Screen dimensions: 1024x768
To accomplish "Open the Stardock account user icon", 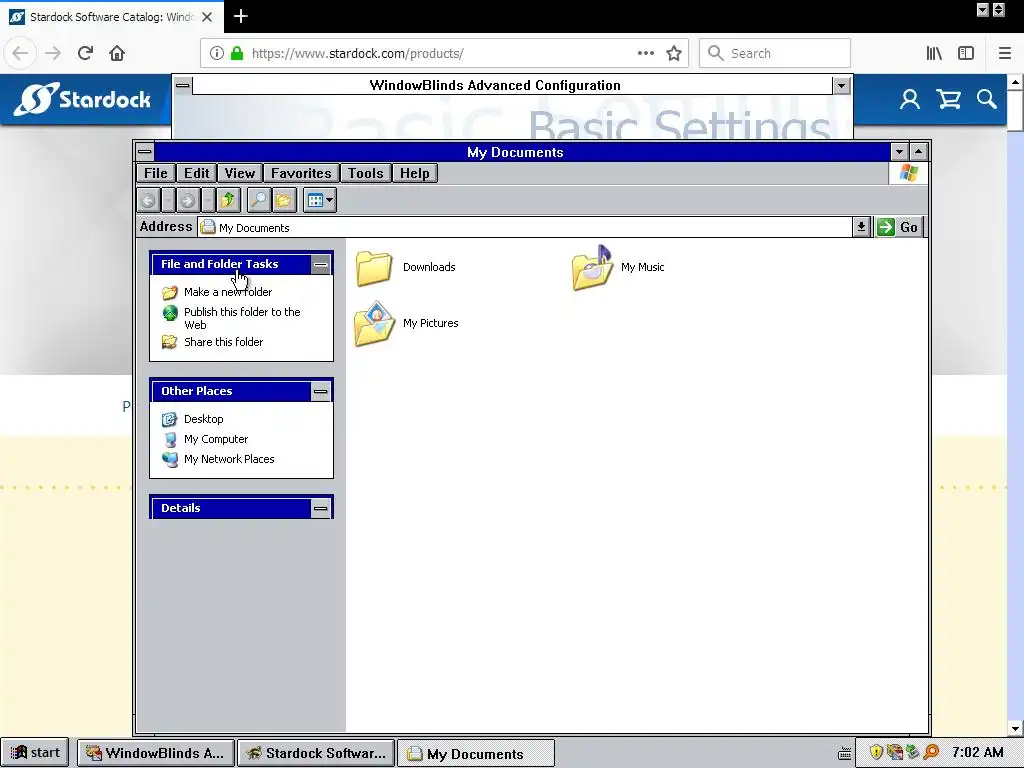I will coord(910,99).
